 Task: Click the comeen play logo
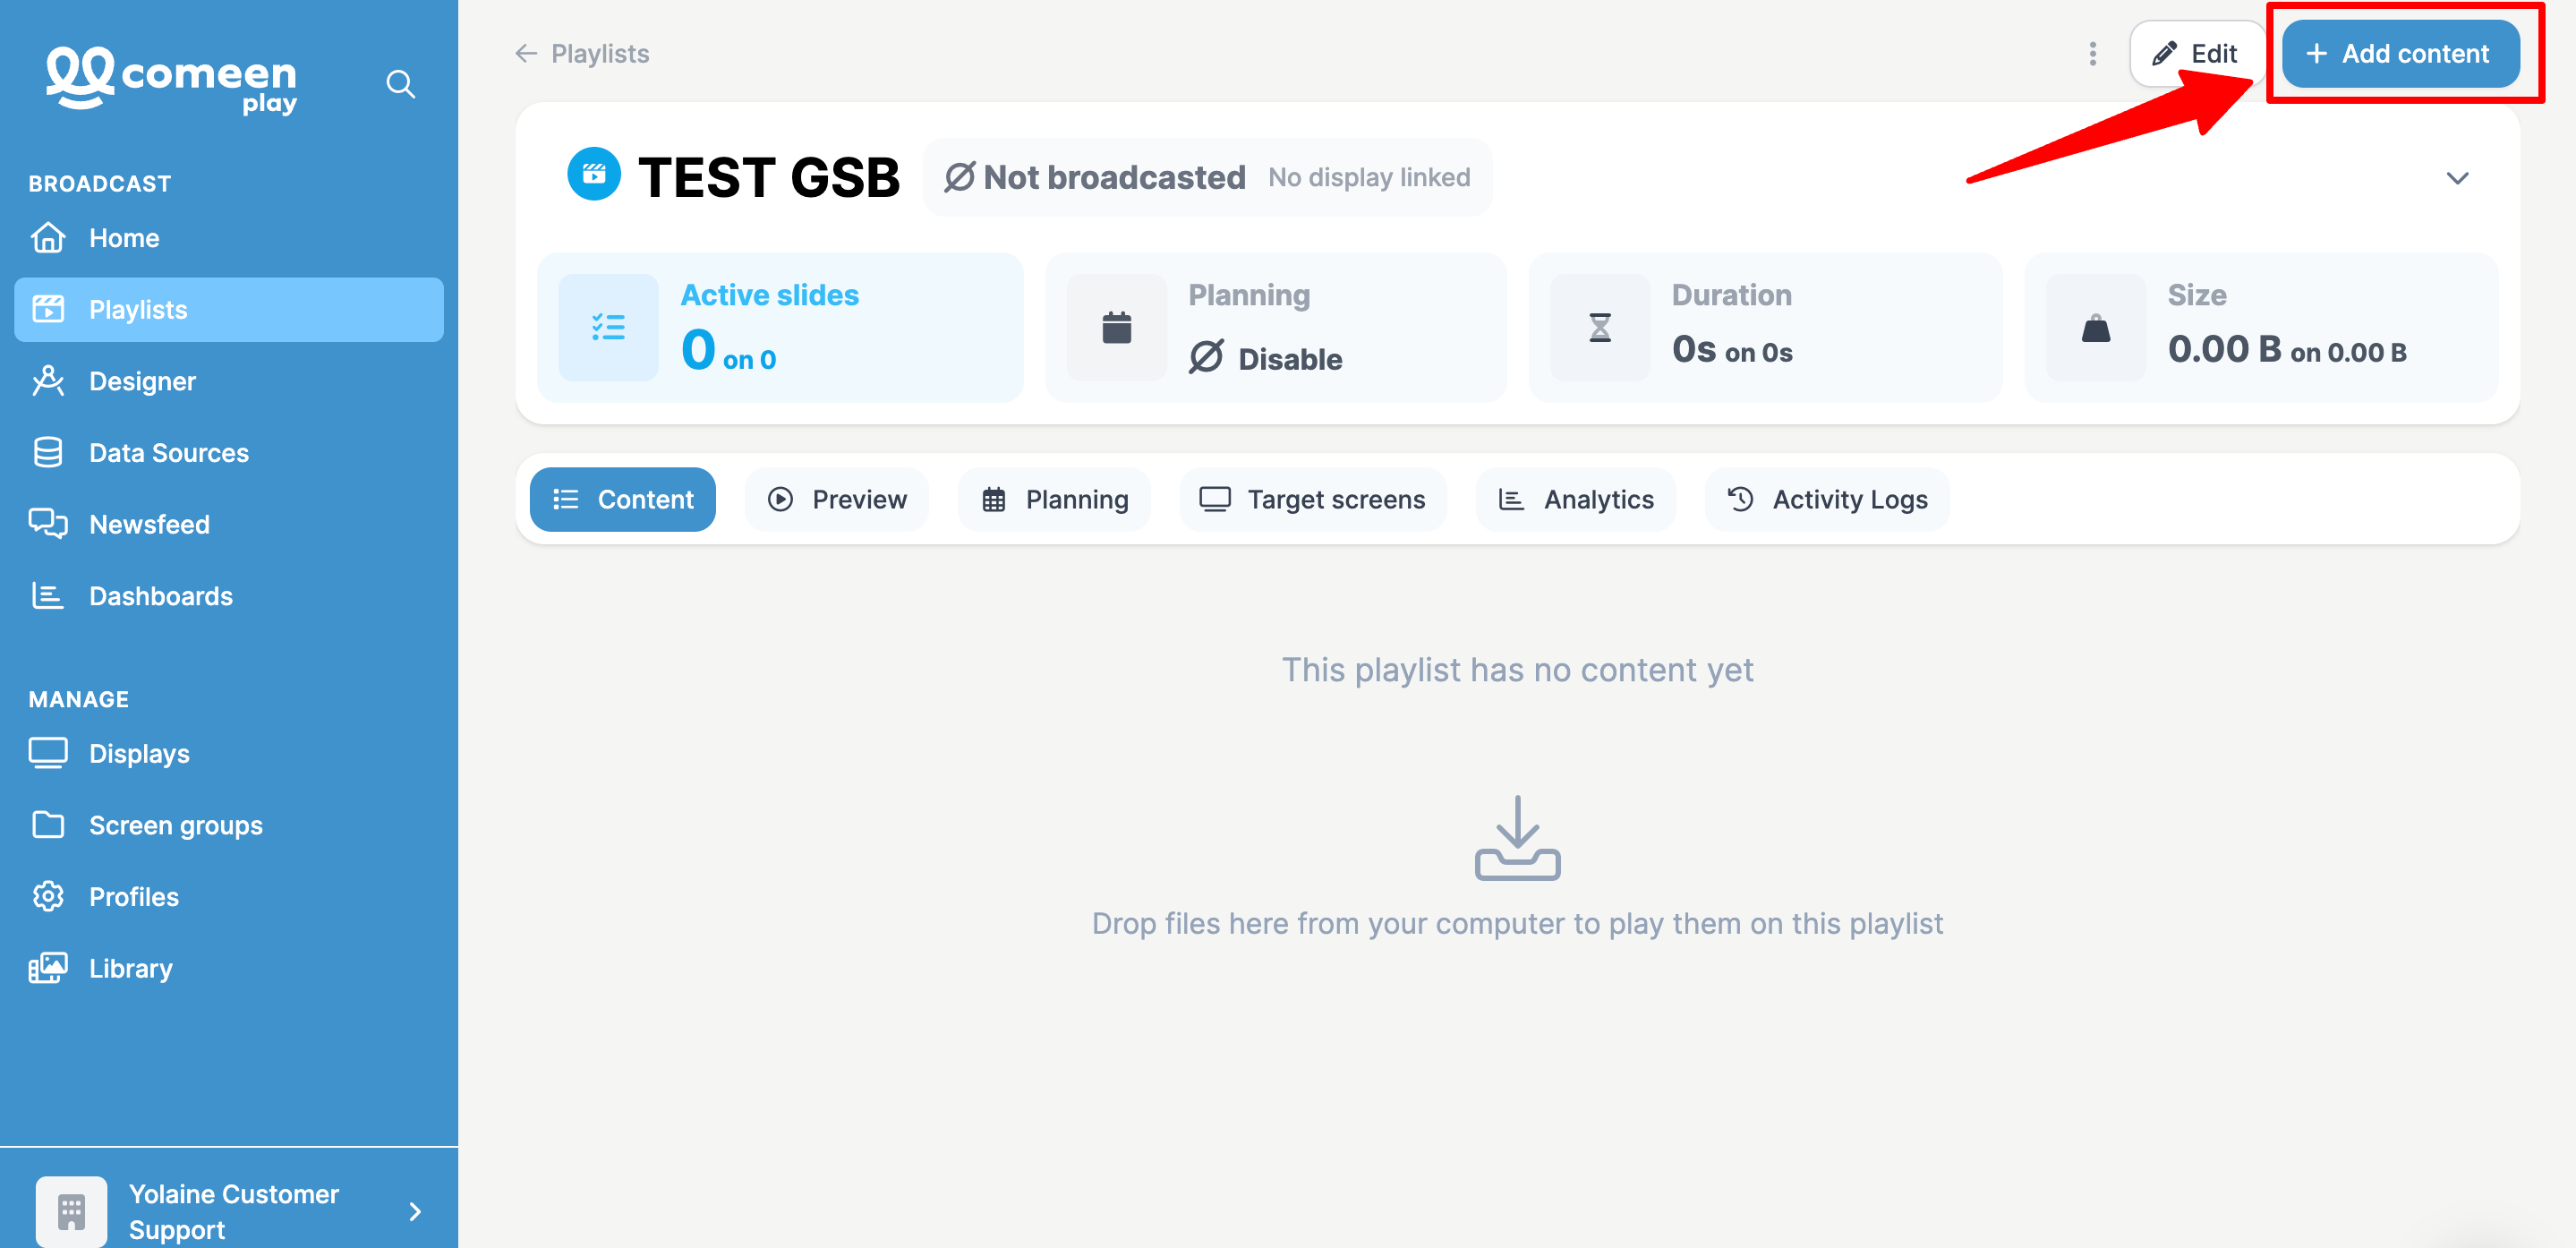[x=172, y=80]
